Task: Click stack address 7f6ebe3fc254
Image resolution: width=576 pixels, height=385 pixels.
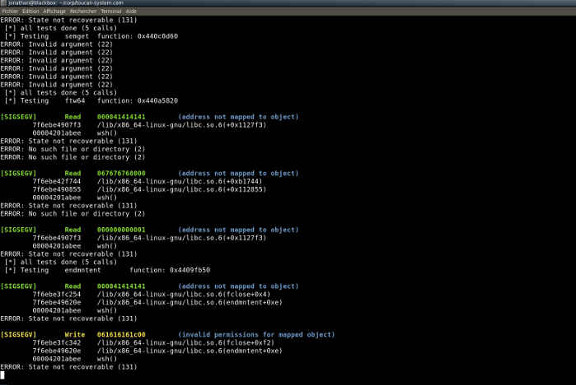Action: (57, 294)
